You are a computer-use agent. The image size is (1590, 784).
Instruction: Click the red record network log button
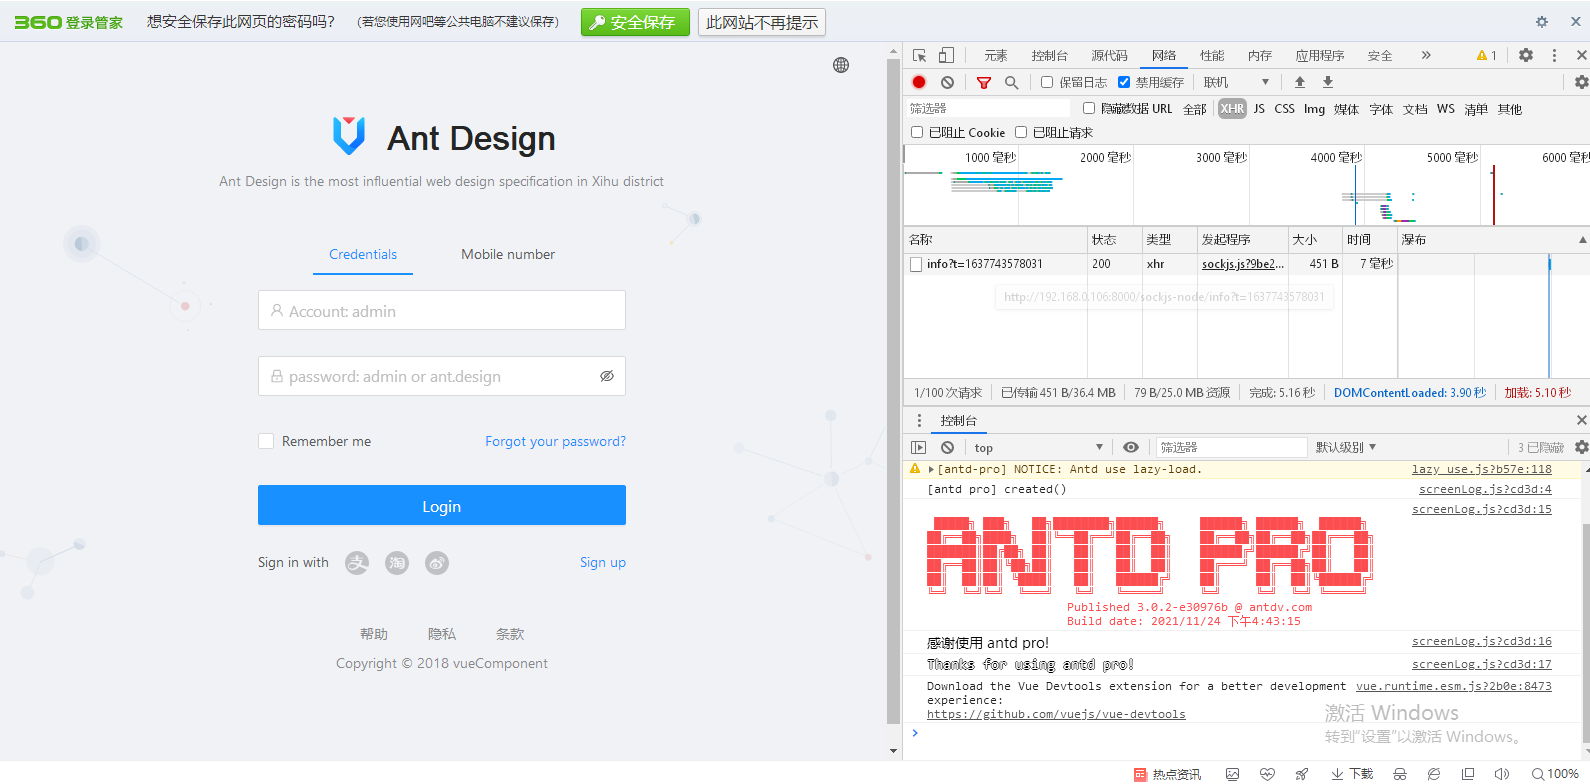coord(919,82)
